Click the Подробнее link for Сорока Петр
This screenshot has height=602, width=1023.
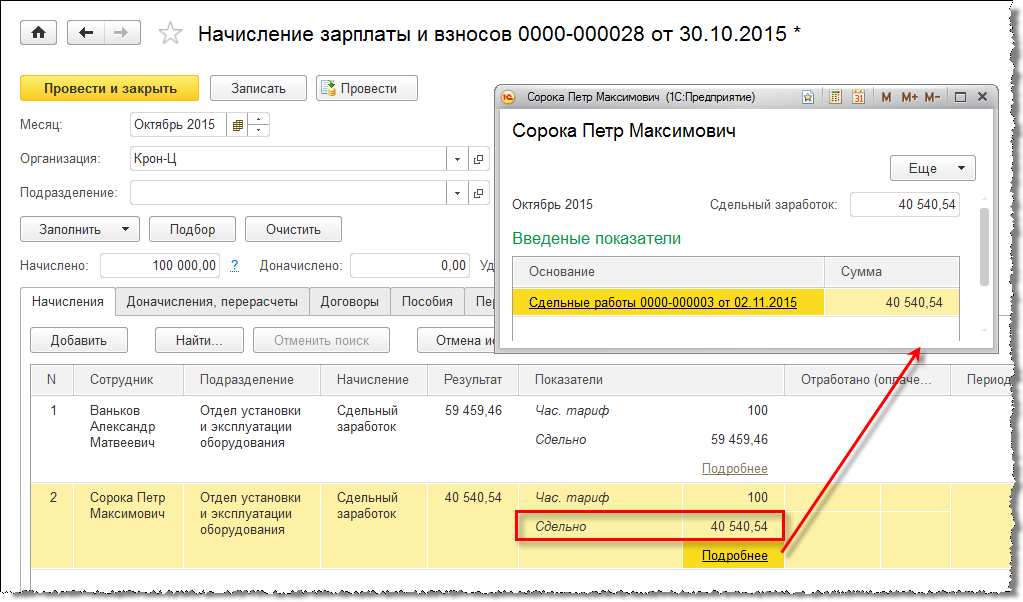pos(735,556)
